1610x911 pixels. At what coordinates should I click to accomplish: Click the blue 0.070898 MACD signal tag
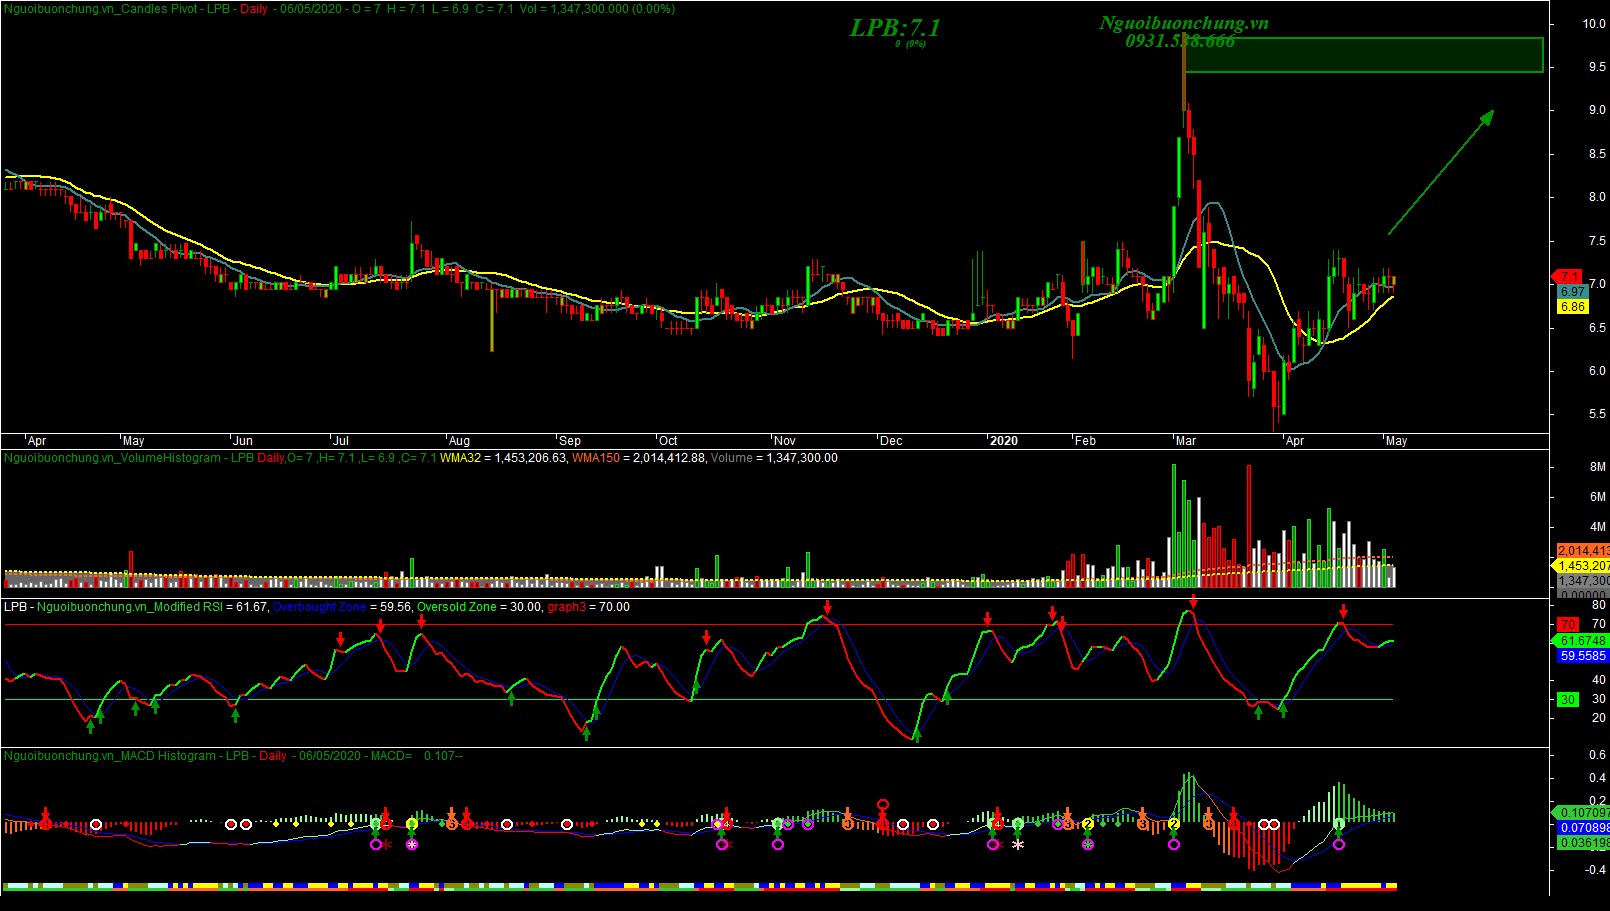(x=1584, y=828)
